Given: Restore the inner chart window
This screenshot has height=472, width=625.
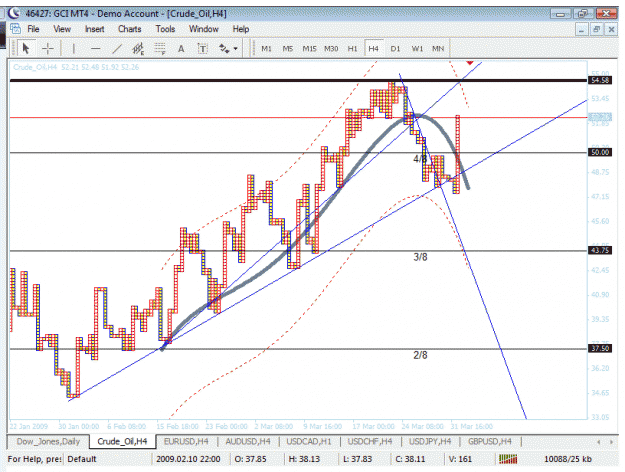Looking at the screenshot, I should point(597,30).
